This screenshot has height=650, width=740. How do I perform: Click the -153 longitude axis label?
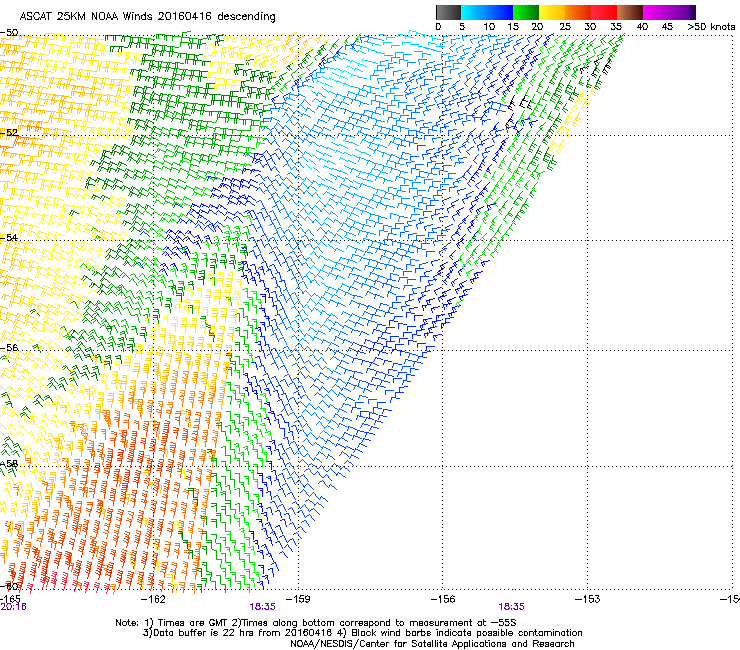click(587, 599)
